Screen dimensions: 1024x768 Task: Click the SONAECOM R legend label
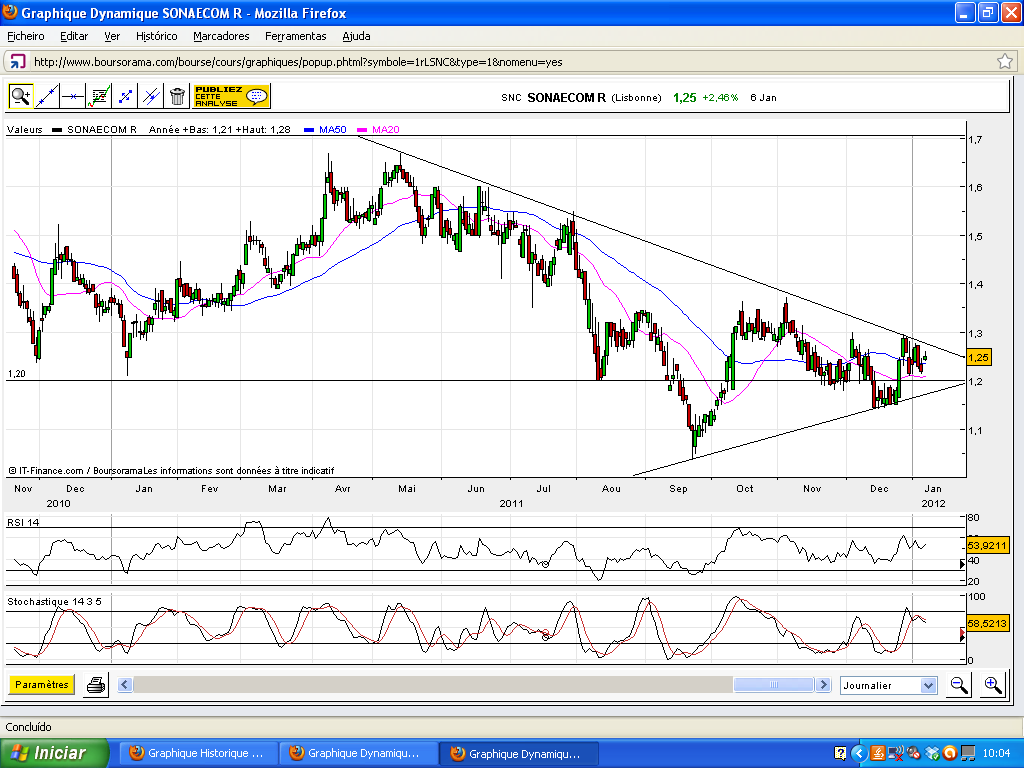click(x=102, y=129)
